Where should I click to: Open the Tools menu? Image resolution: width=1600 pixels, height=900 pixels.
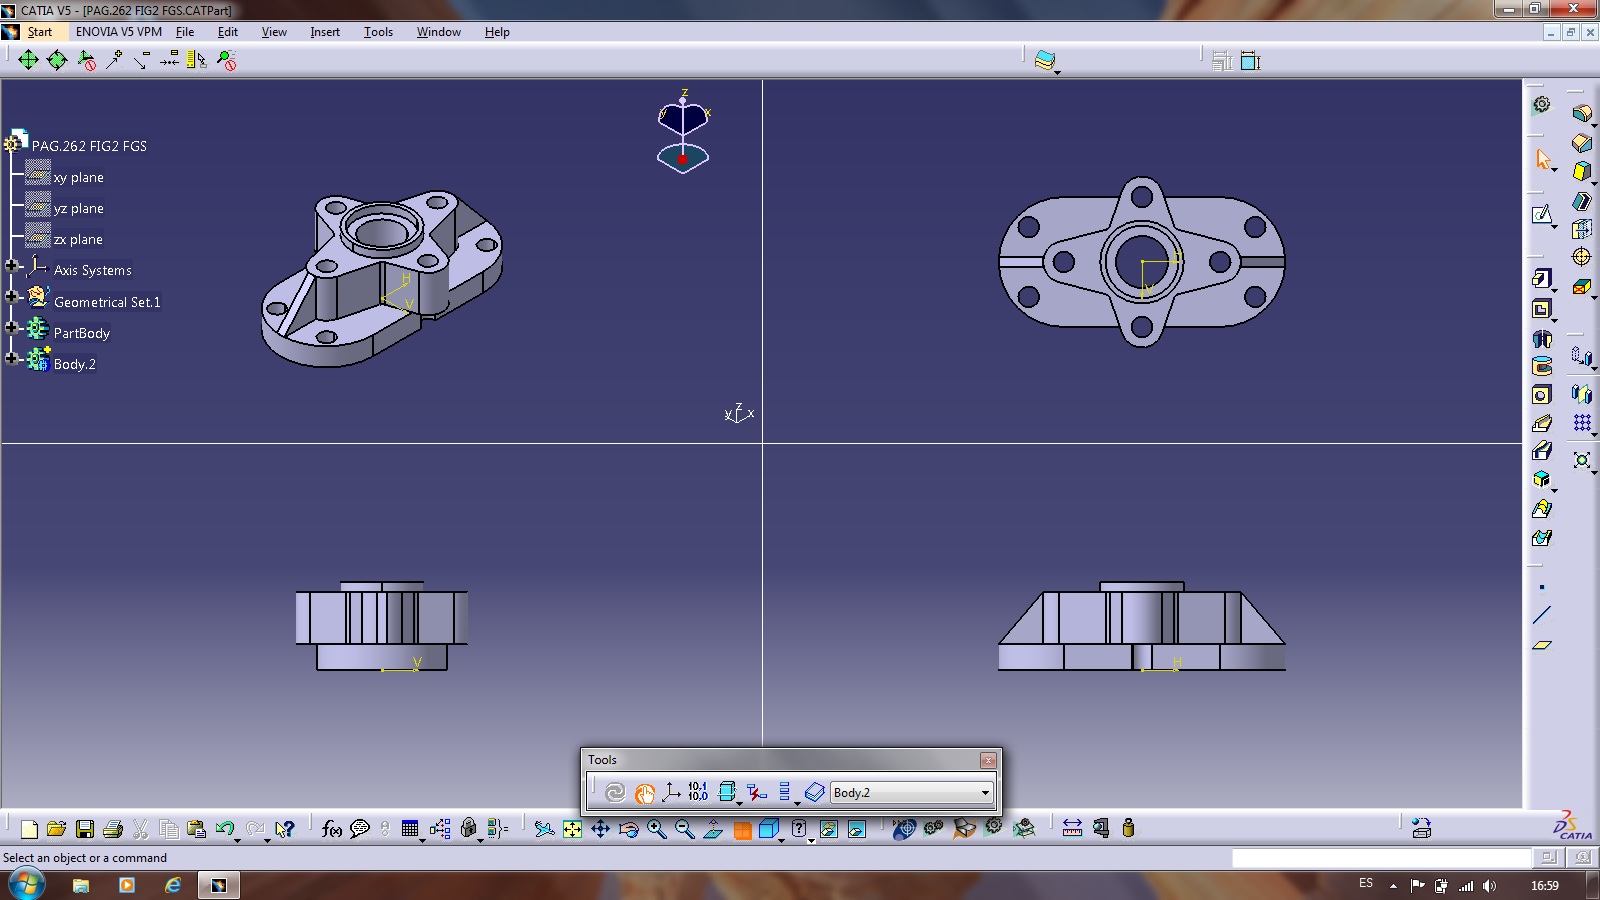(378, 32)
